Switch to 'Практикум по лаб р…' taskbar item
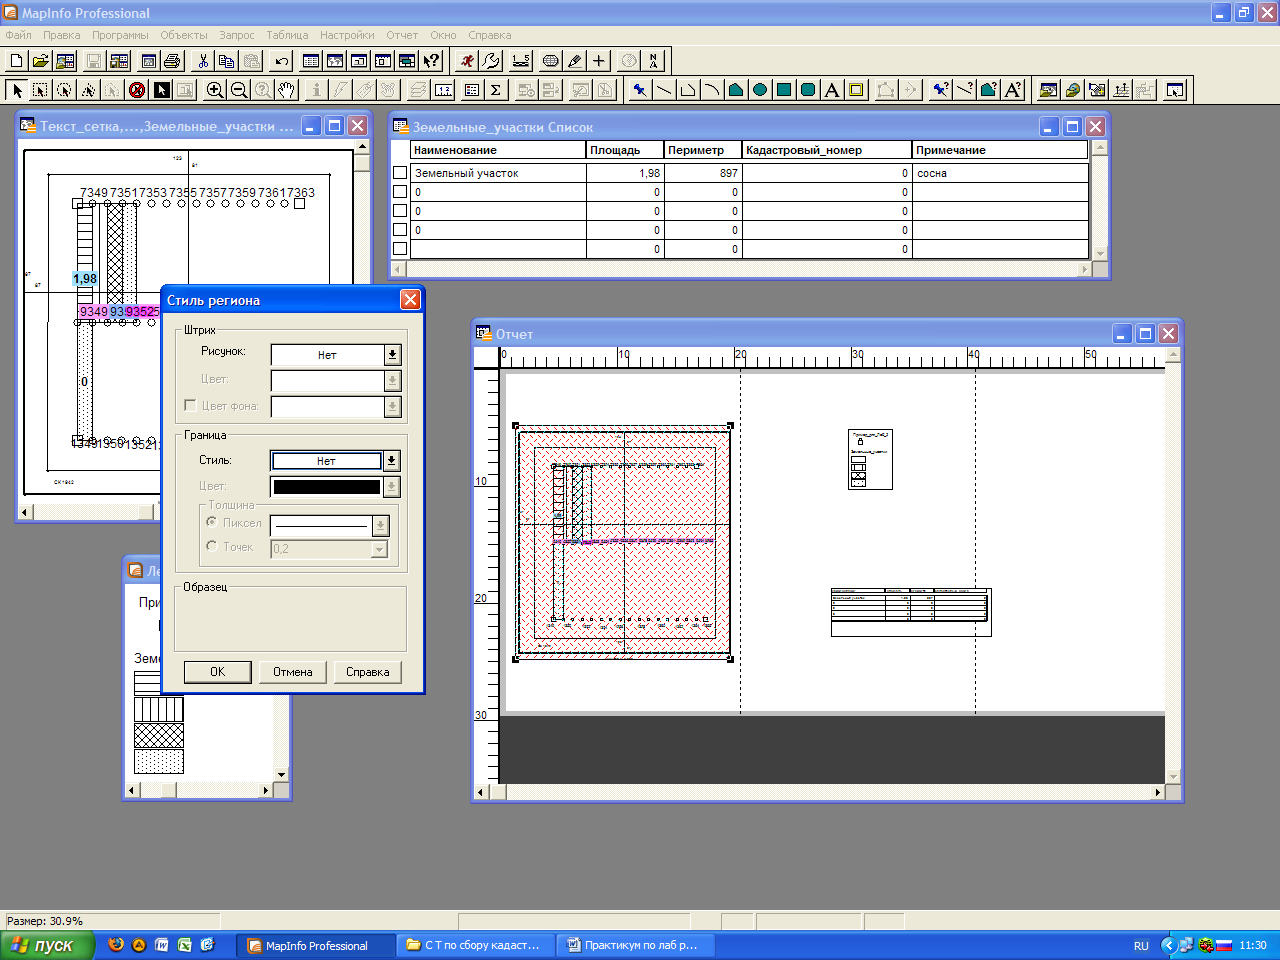Viewport: 1280px width, 960px height. pos(636,945)
